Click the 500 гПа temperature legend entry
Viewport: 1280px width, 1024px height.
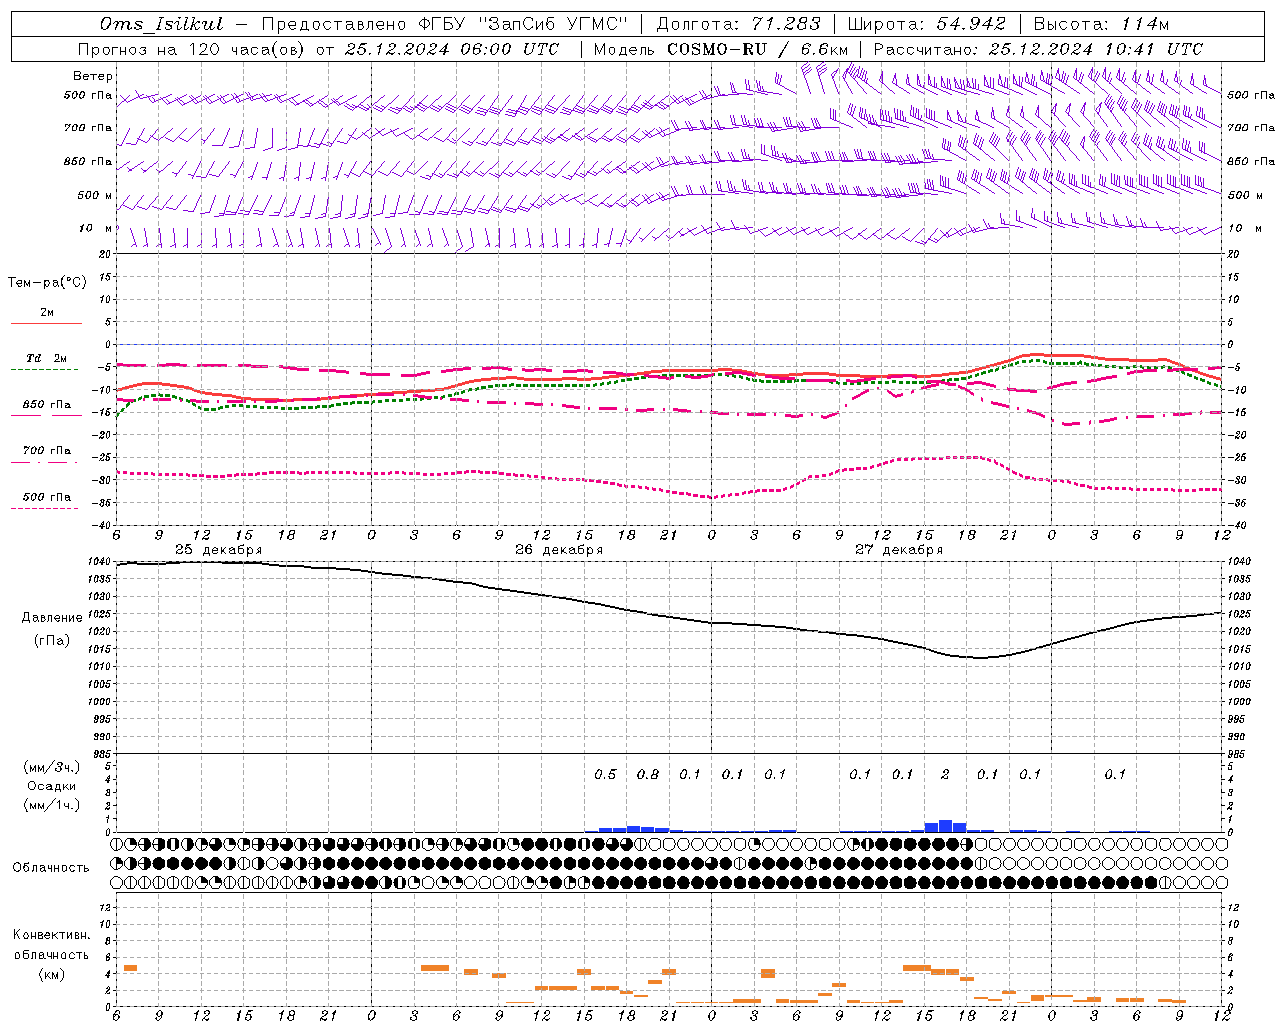pyautogui.click(x=47, y=497)
